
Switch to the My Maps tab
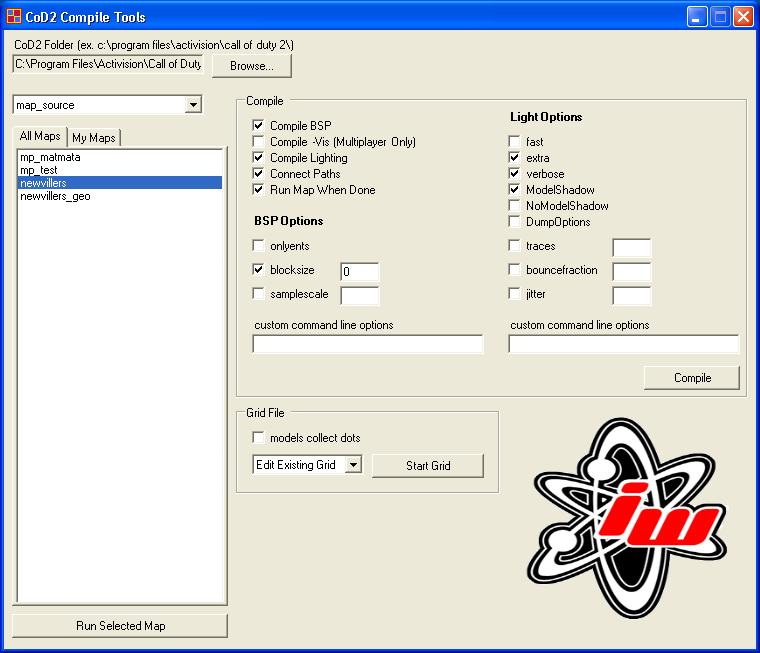94,138
